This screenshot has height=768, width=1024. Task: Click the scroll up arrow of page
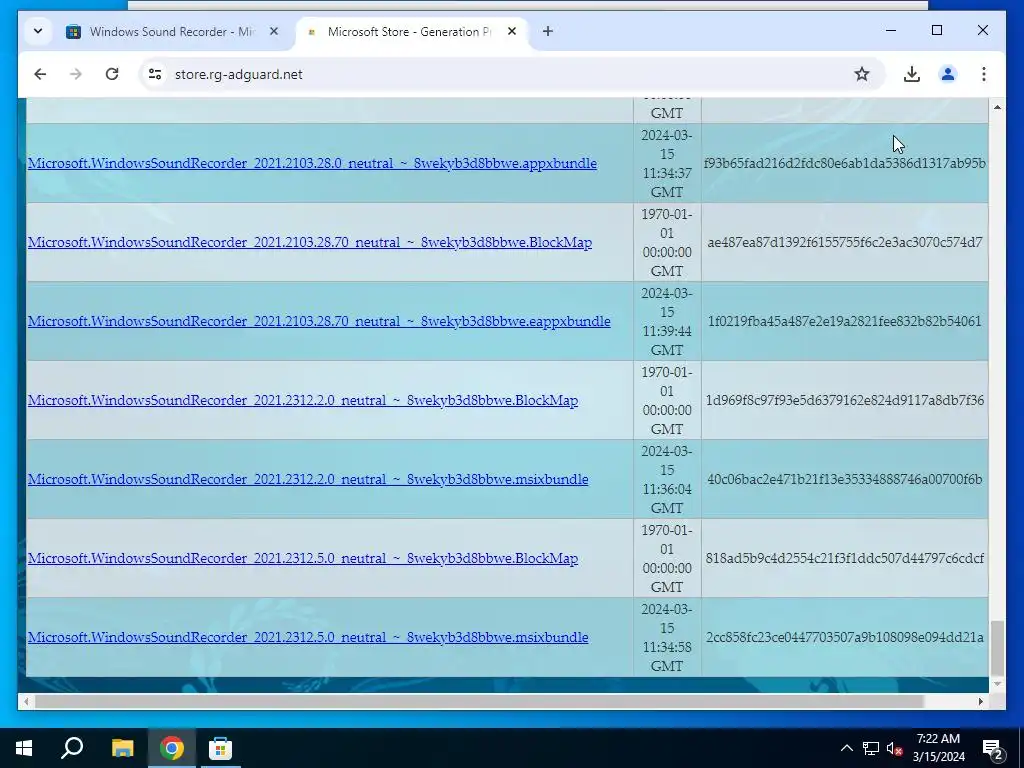click(x=997, y=106)
